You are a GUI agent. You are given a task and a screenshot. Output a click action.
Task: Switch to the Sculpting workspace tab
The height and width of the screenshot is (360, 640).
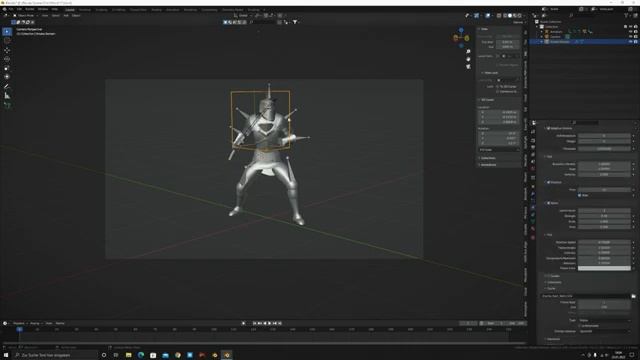tap(101, 9)
